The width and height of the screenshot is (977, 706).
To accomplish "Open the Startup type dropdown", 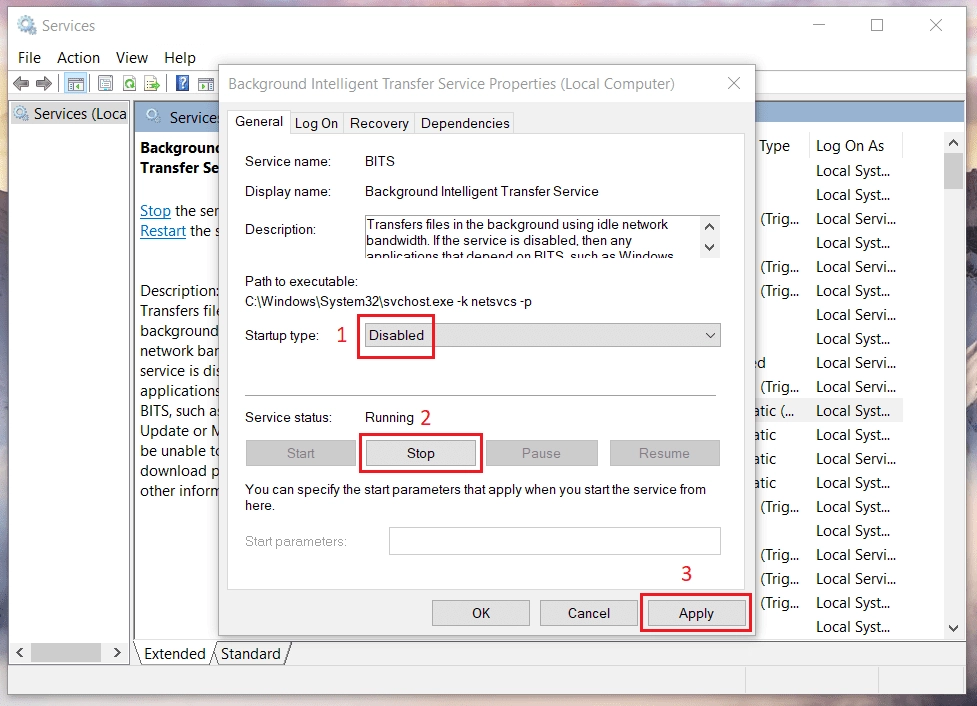I will (x=542, y=335).
